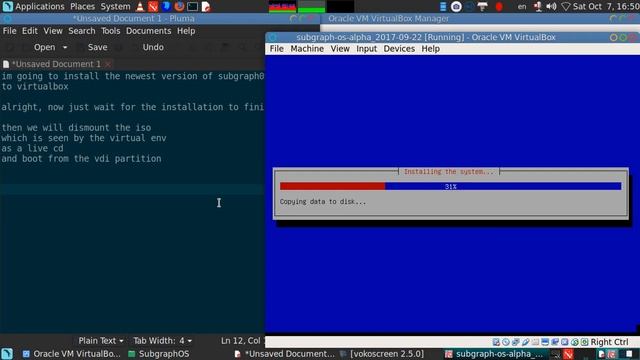The image size is (640, 360).
Task: Open the volume control in system tray
Action: (x=551, y=7)
